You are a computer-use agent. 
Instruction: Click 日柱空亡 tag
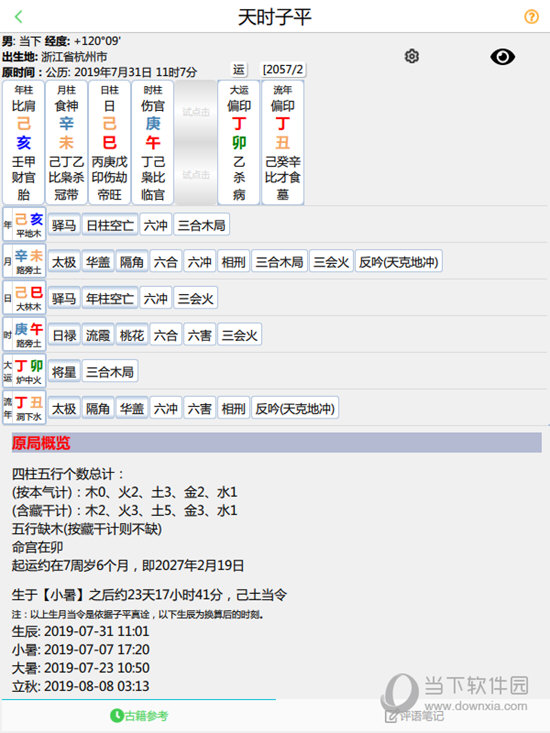point(110,225)
